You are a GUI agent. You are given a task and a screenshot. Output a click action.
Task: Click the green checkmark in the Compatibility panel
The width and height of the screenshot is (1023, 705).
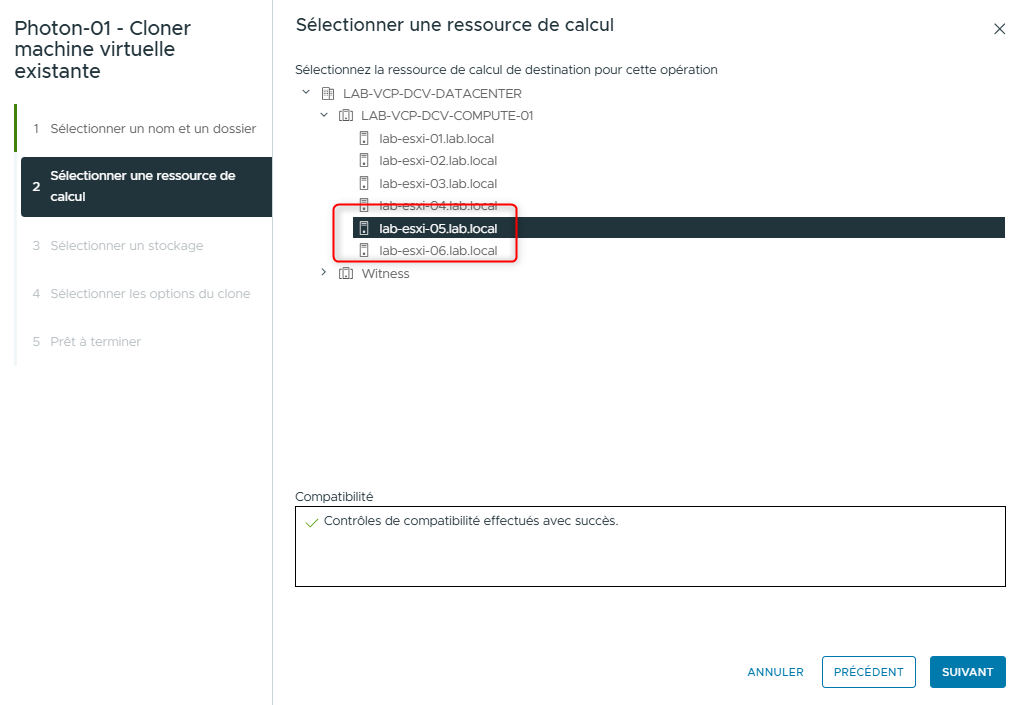(311, 521)
